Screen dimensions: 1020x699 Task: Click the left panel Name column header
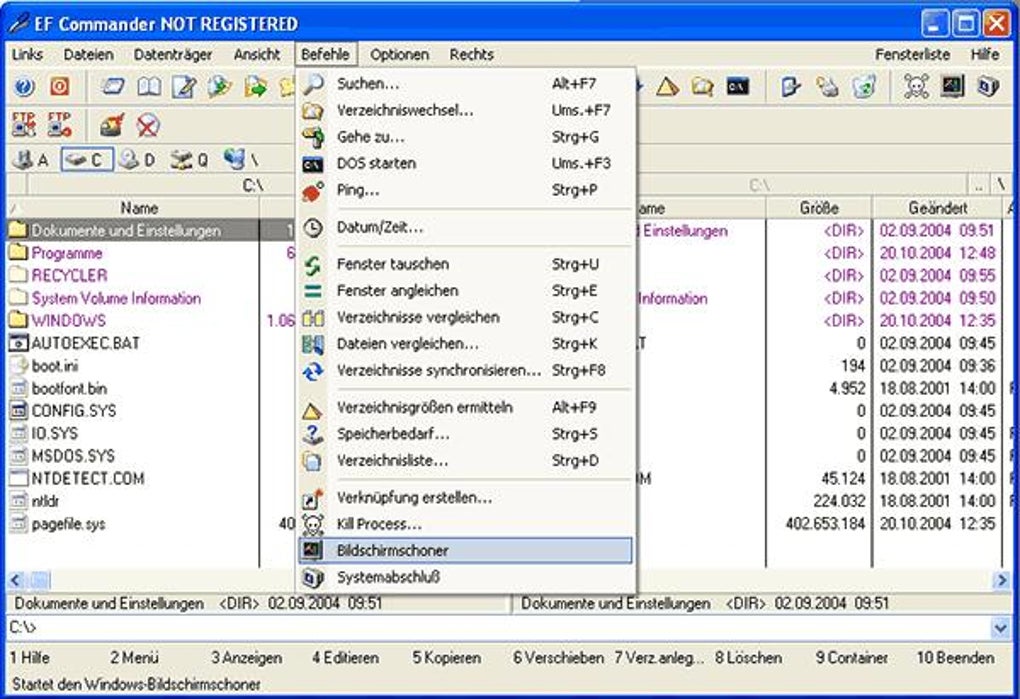(x=139, y=208)
